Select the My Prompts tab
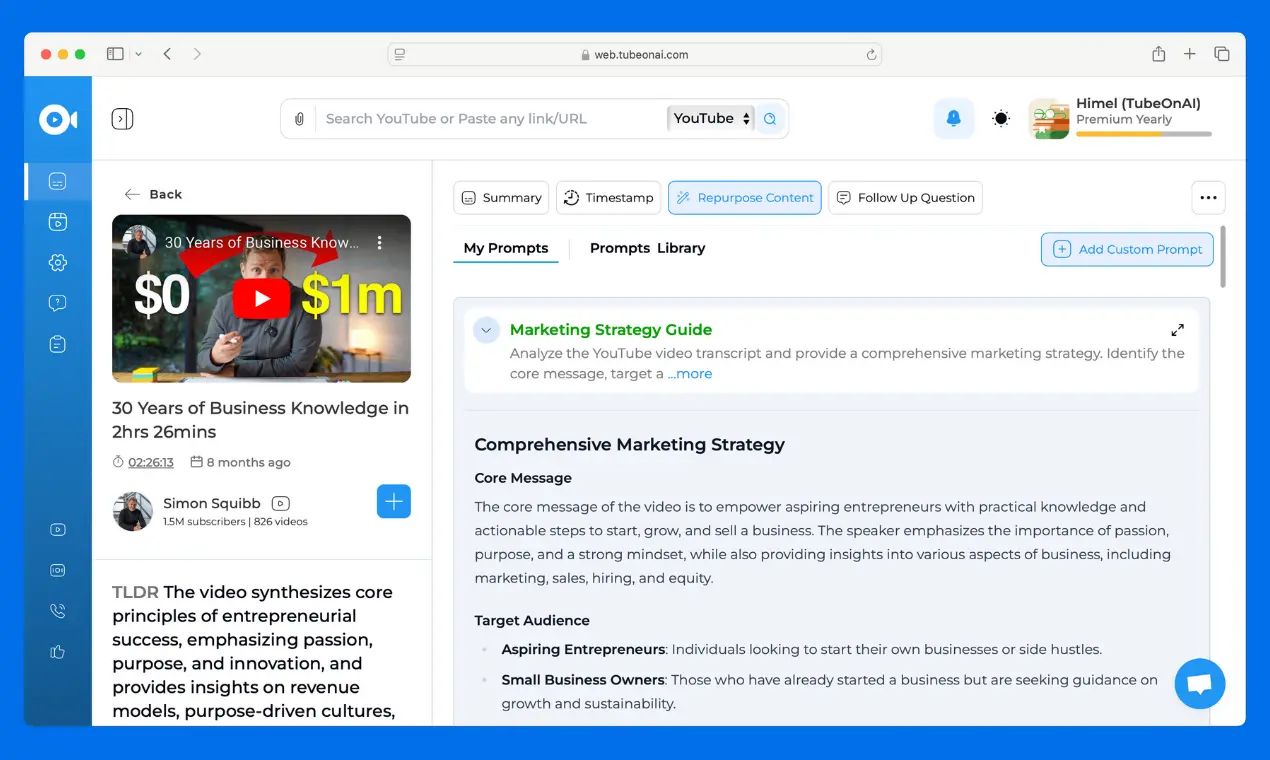This screenshot has width=1270, height=760. (x=506, y=248)
